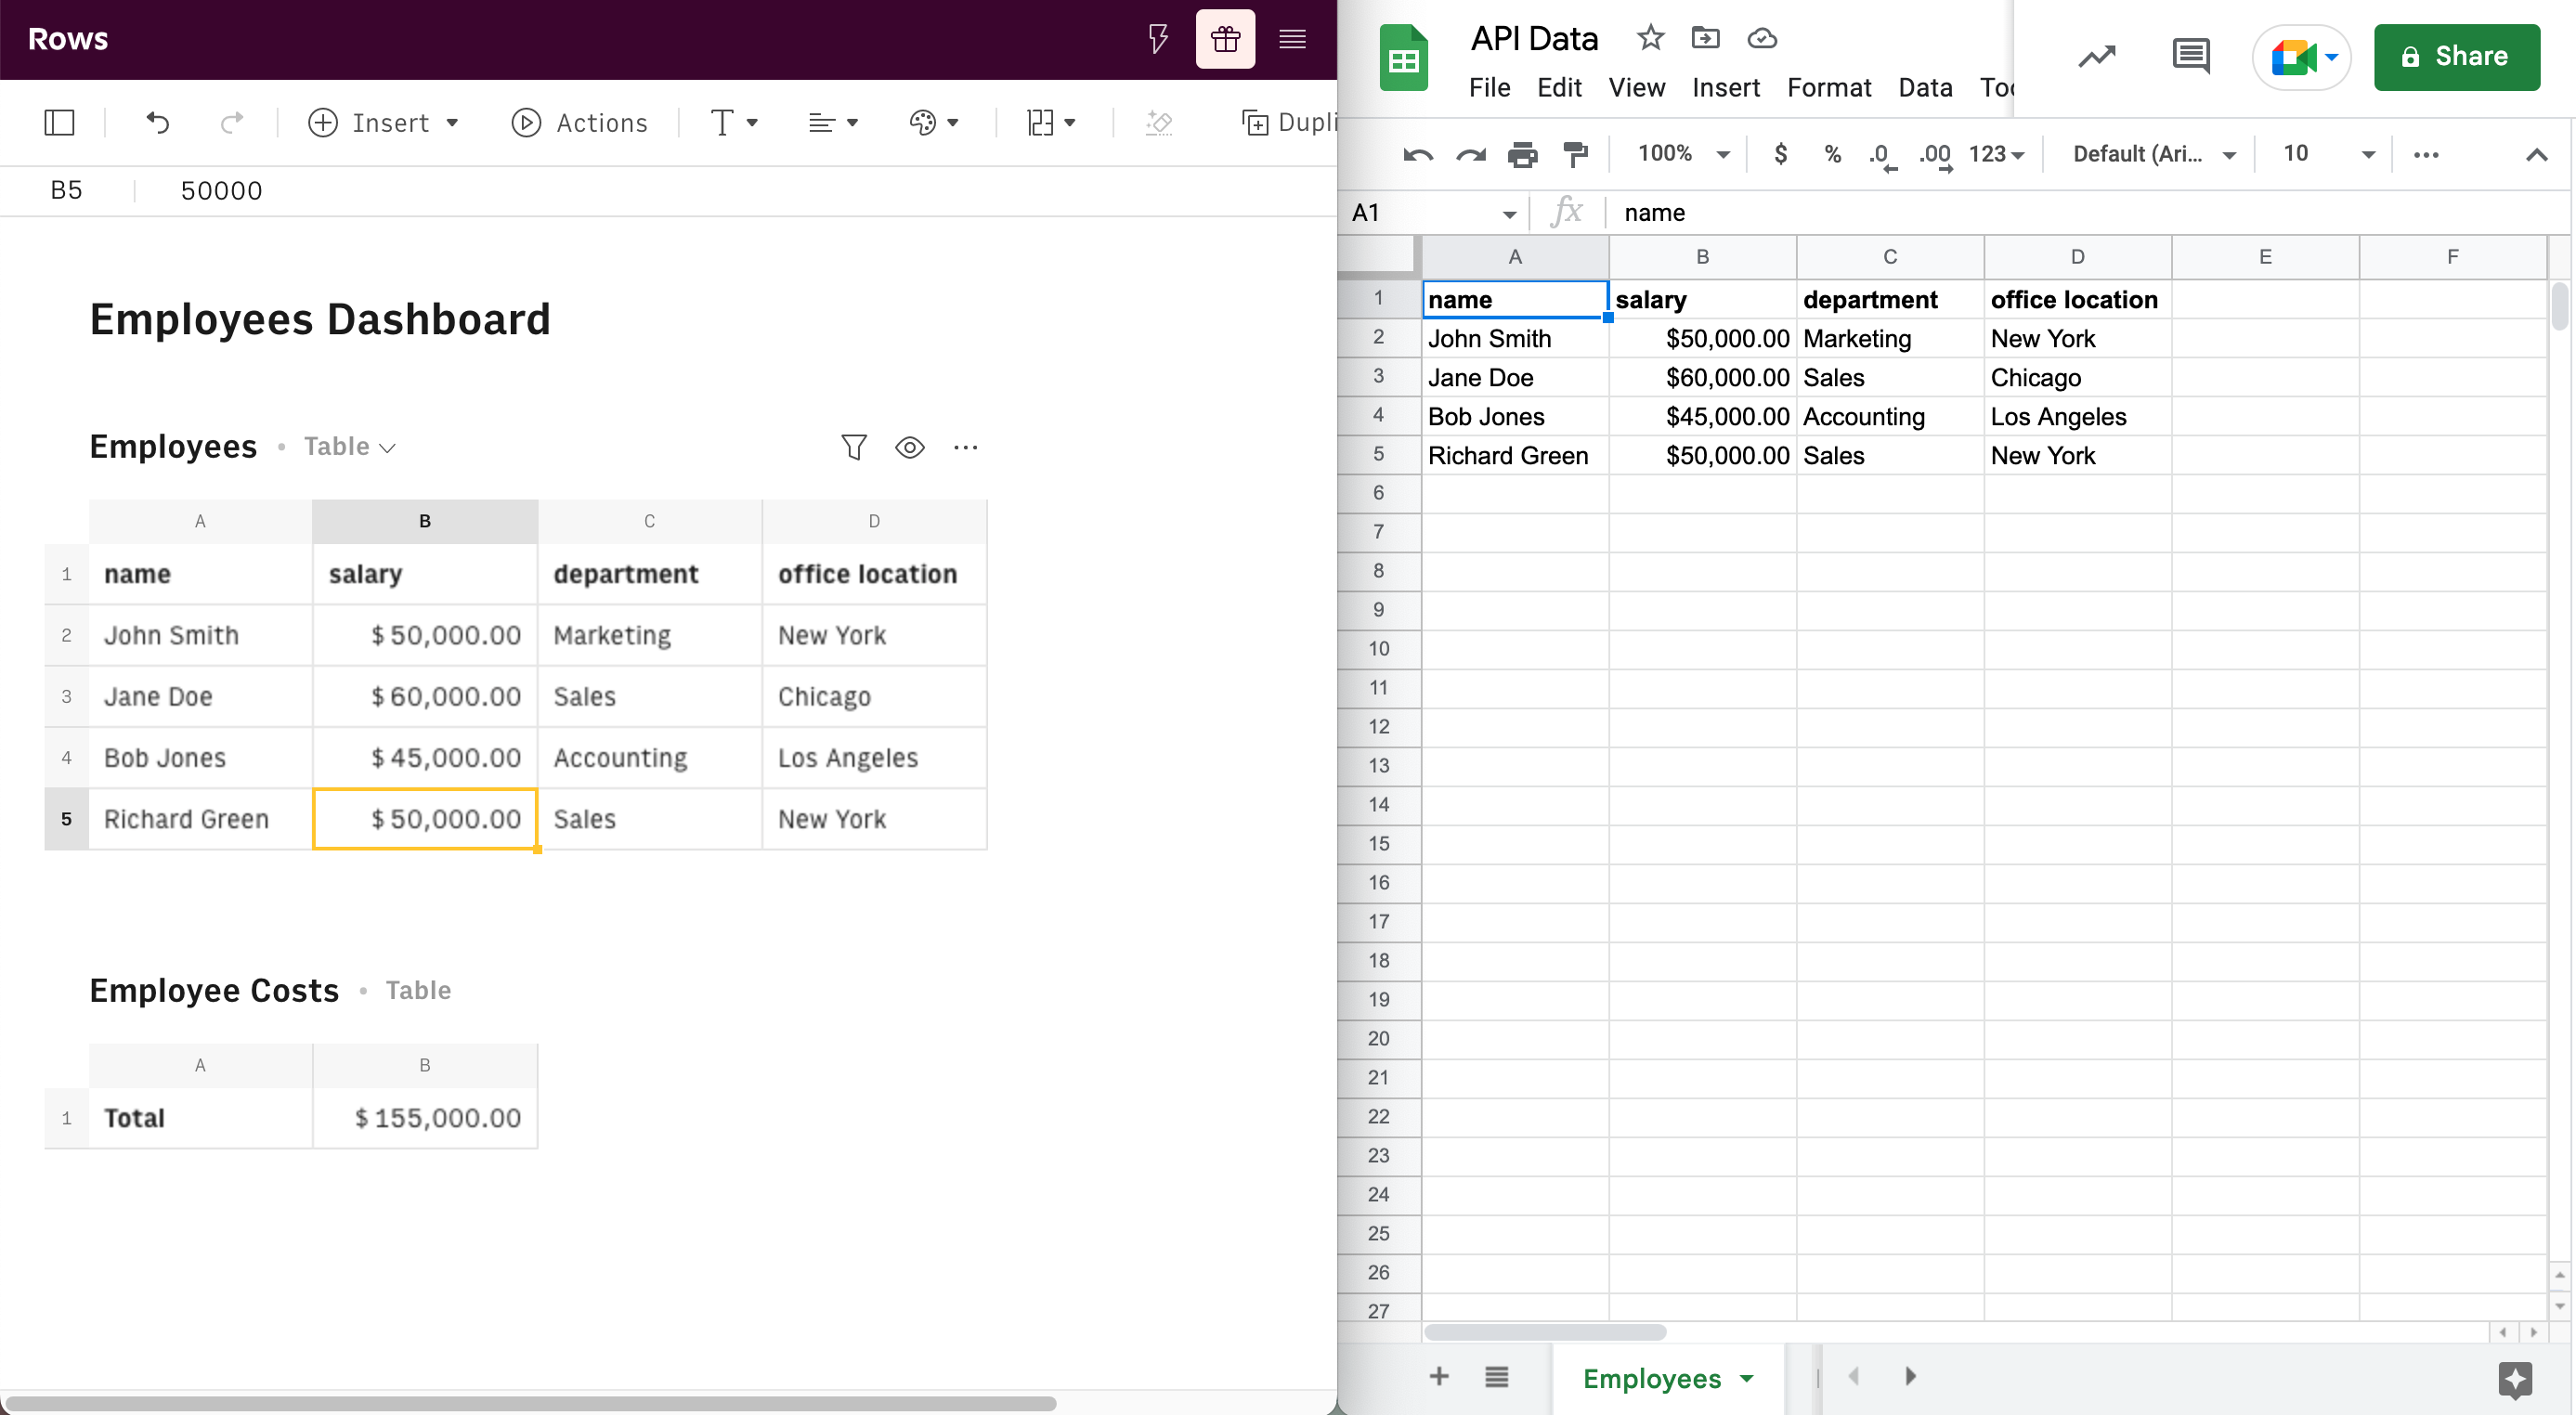Select column C header in Sheets
This screenshot has height=1415, width=2576.
(1889, 257)
